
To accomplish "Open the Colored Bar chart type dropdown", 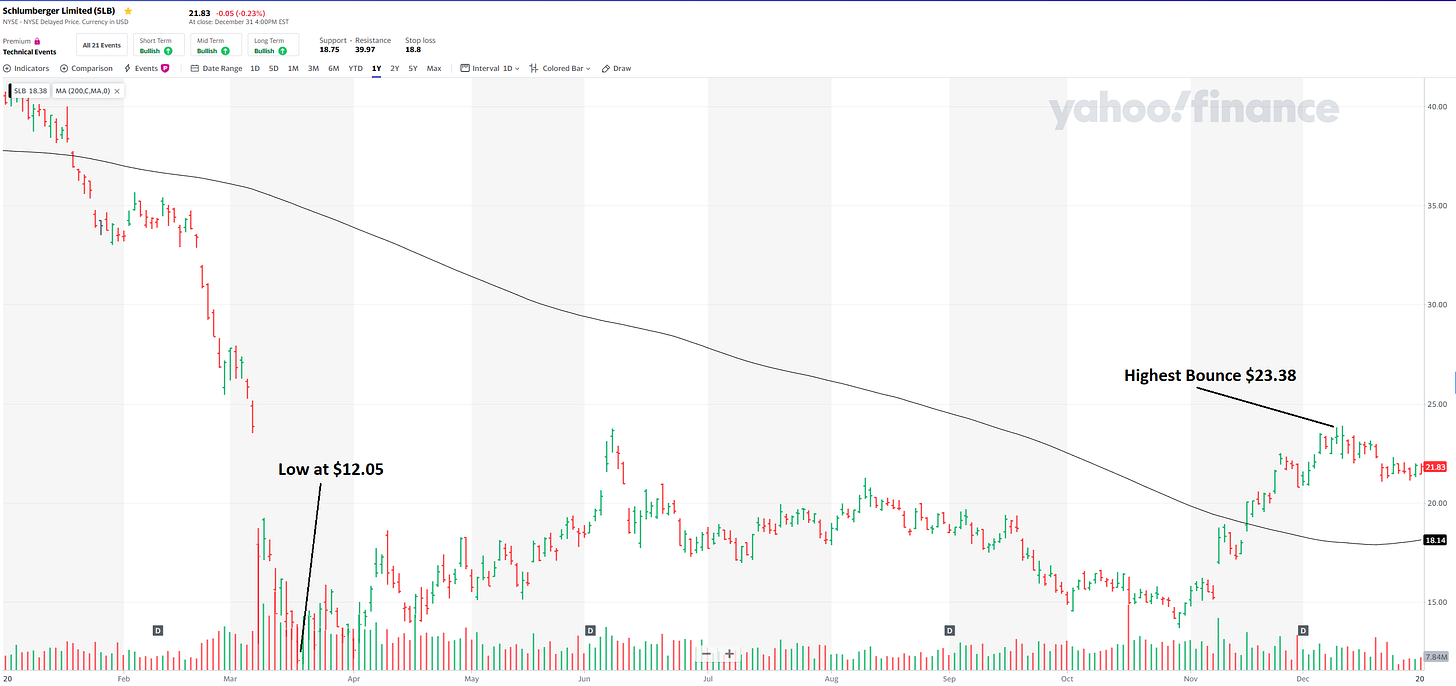I will (x=561, y=68).
